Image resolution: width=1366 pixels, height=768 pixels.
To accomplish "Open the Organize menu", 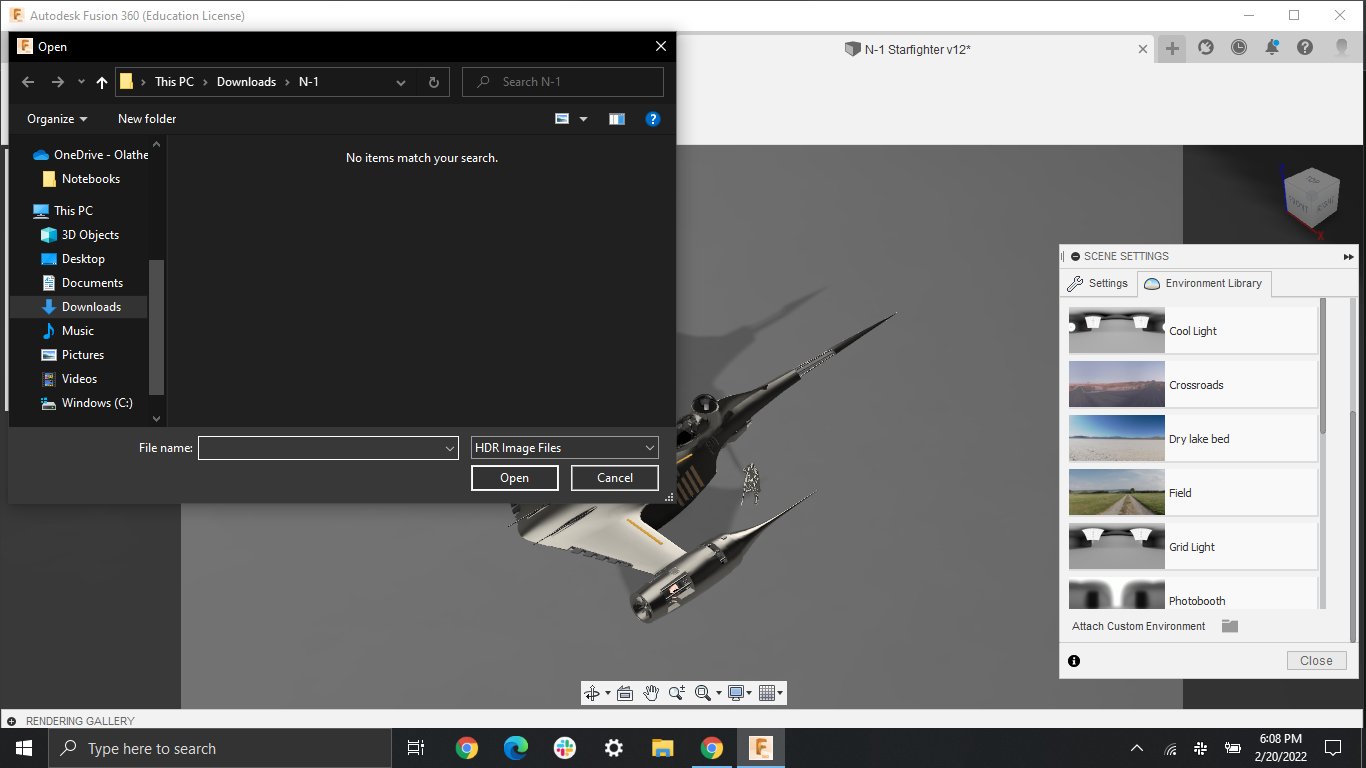I will pos(49,118).
